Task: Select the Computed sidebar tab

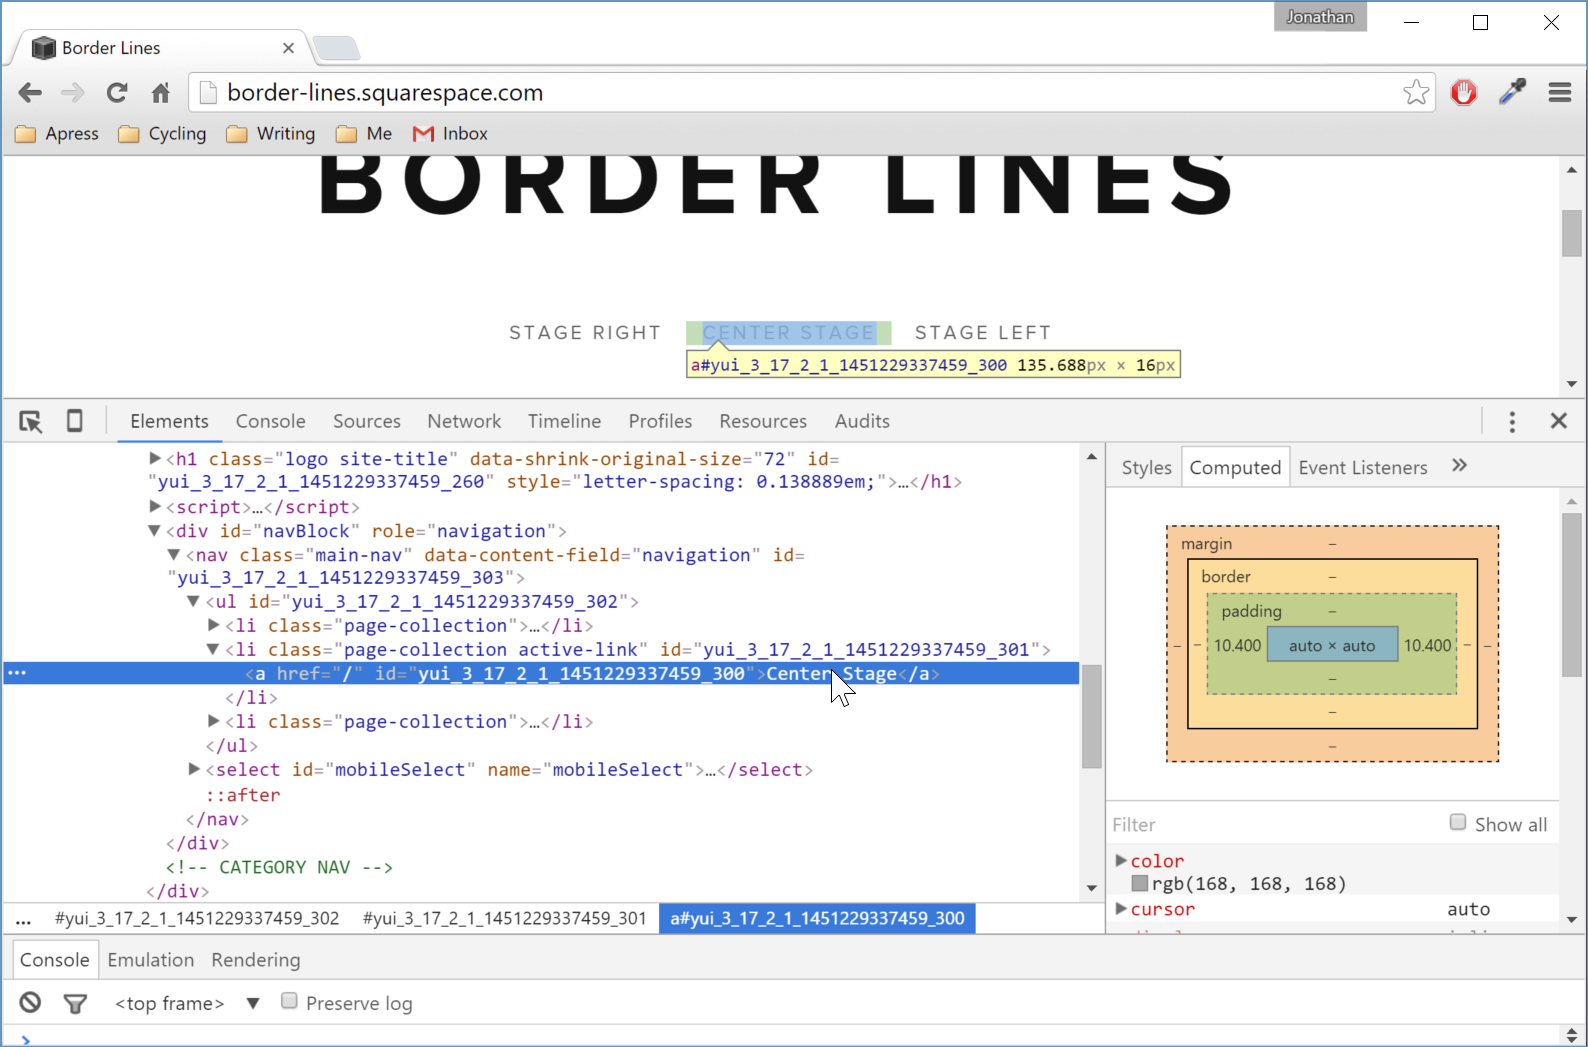Action: click(x=1235, y=467)
